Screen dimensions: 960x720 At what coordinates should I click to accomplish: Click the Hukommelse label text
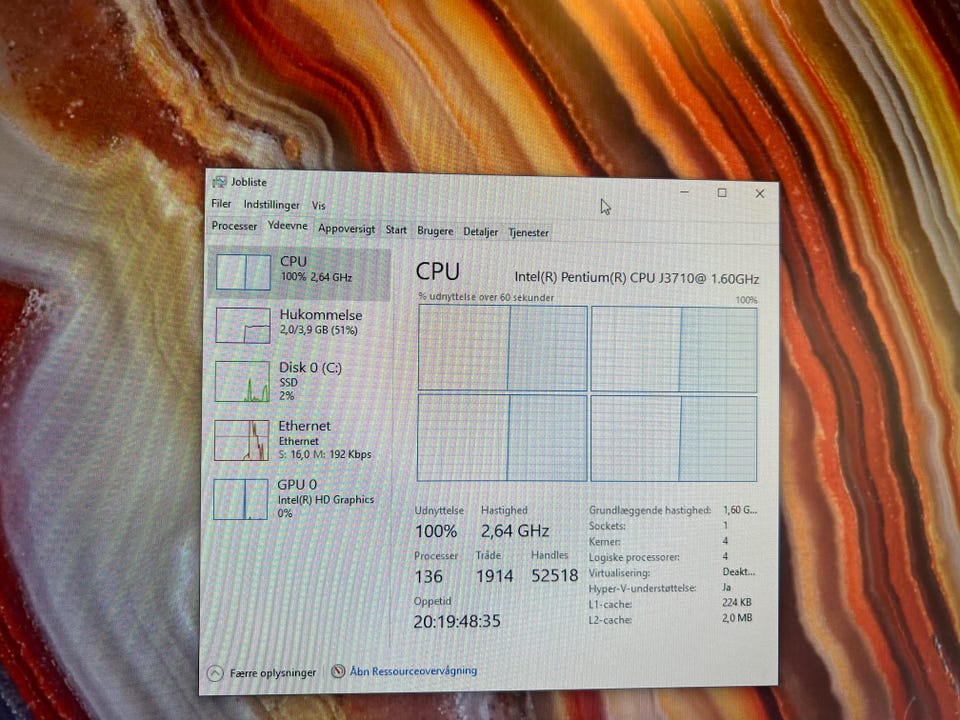321,315
